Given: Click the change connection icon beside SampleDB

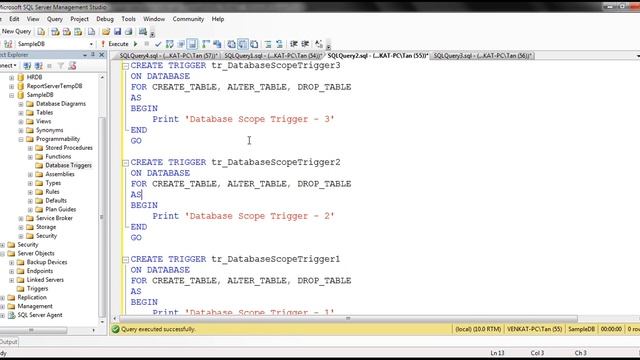Looking at the screenshot, I should pyautogui.click(x=8, y=44).
